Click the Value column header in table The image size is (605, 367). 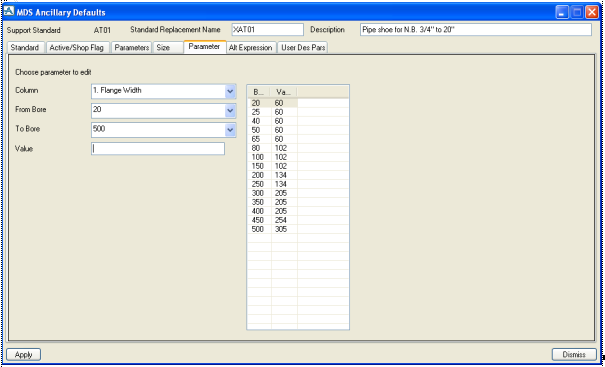click(x=284, y=92)
